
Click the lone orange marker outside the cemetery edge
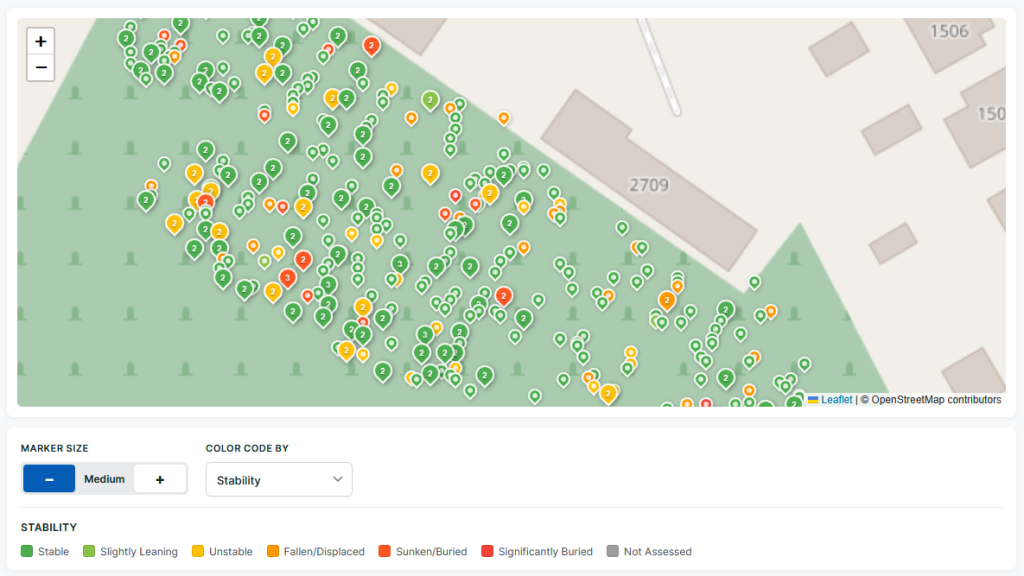(504, 119)
